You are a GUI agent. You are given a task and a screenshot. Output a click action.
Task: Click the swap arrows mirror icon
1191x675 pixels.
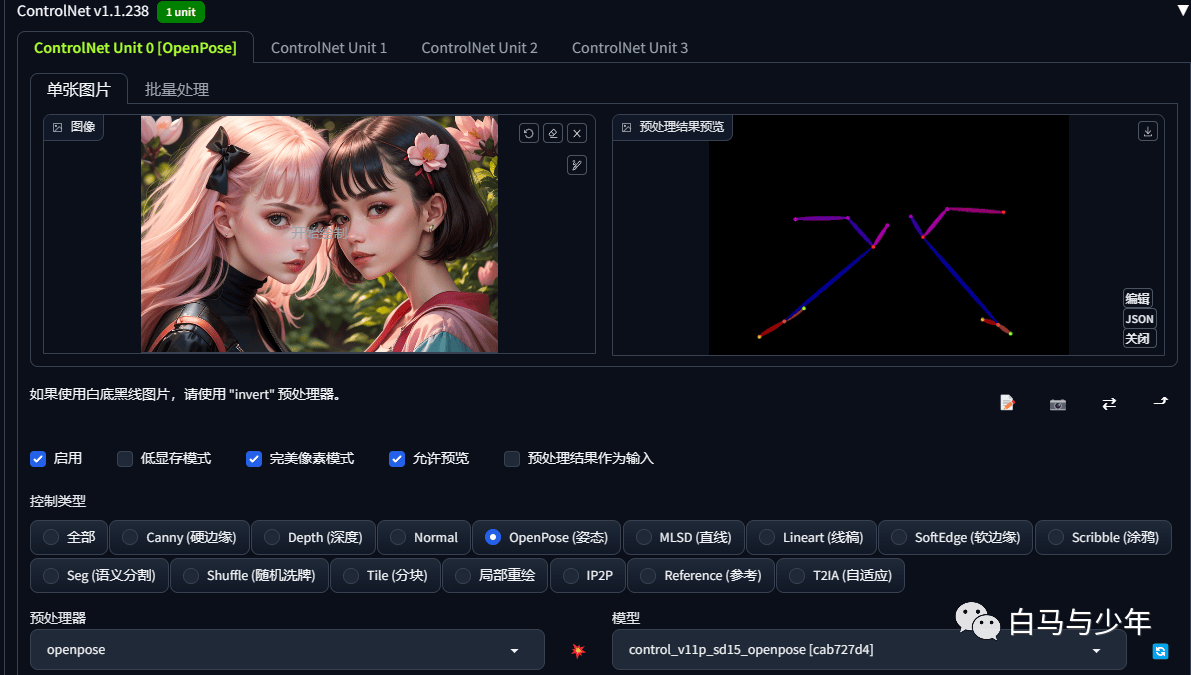[x=1109, y=403]
